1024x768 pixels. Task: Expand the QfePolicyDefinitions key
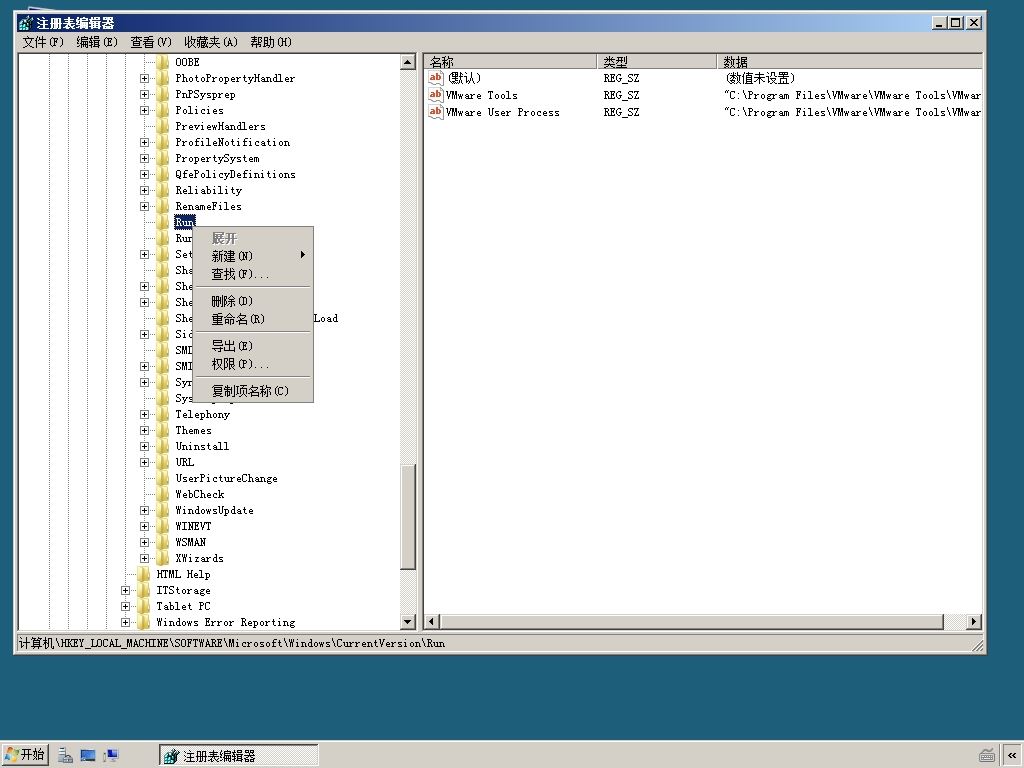click(144, 174)
